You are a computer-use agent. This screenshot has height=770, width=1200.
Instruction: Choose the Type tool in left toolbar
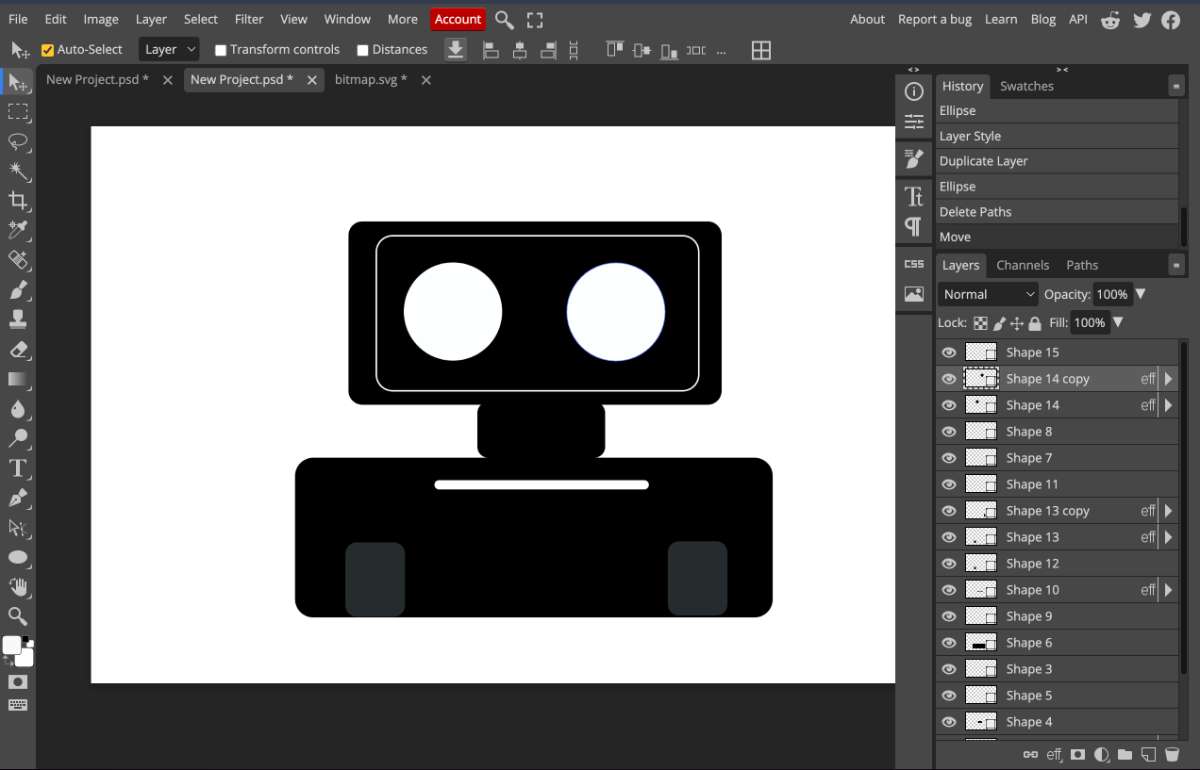18,468
